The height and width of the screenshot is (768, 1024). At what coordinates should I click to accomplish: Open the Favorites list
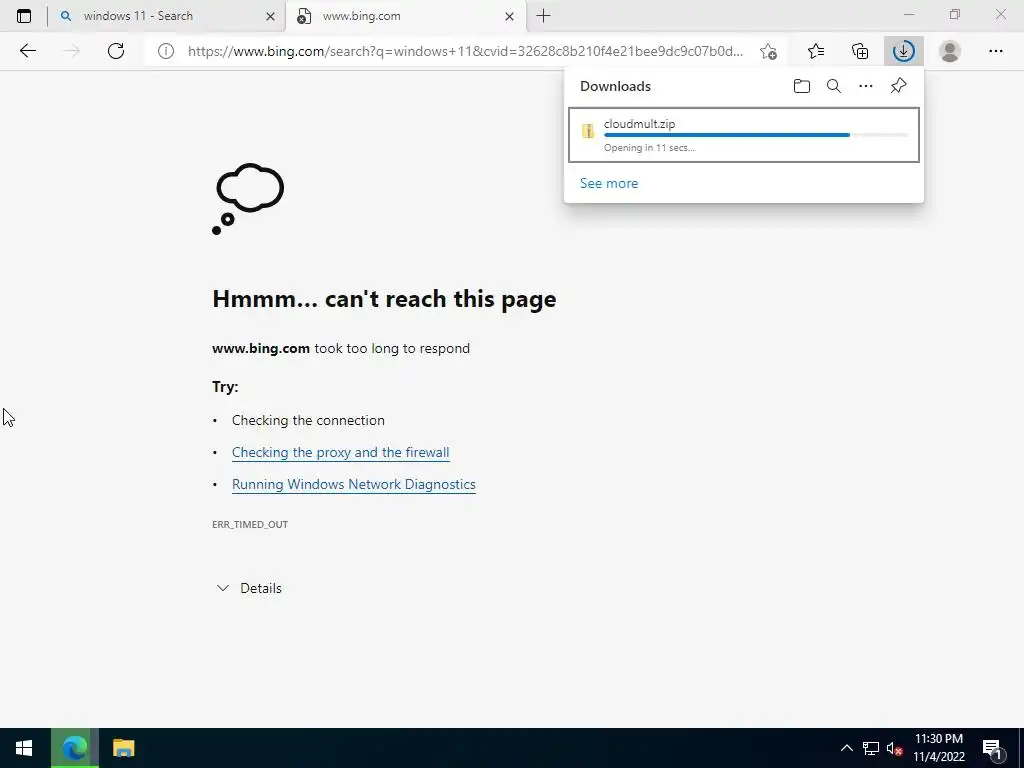816,51
